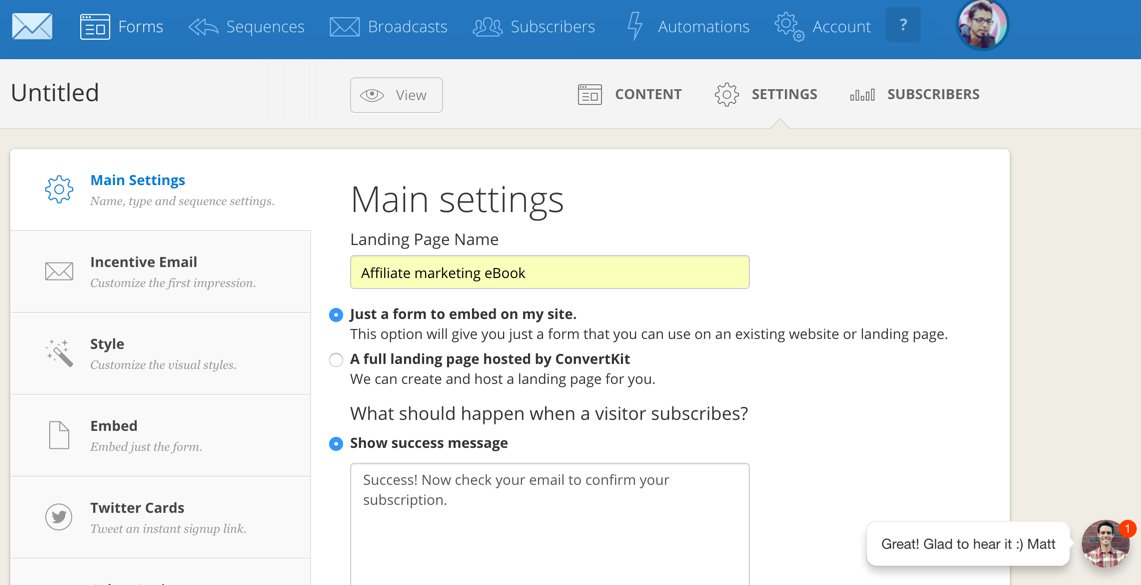Click the View button

tap(396, 95)
